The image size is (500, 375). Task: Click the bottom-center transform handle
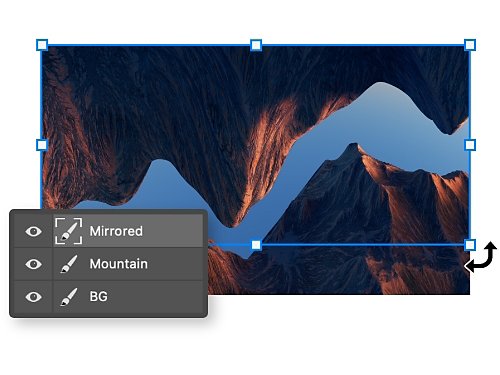(256, 245)
